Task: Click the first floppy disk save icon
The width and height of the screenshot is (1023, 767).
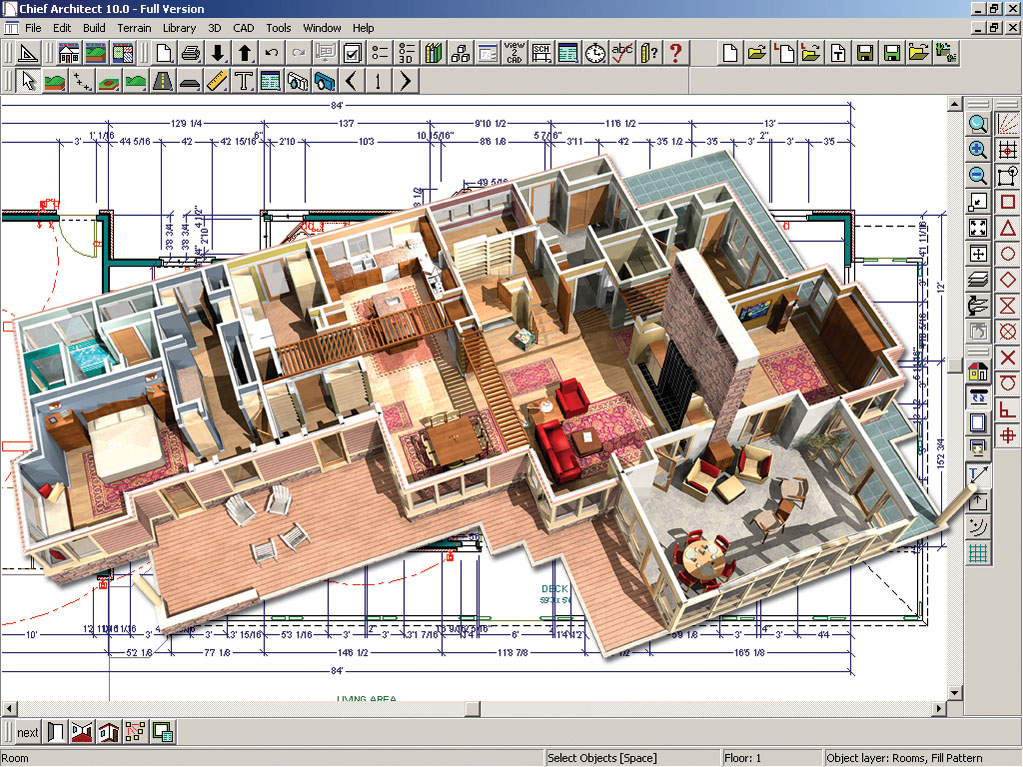Action: point(864,53)
